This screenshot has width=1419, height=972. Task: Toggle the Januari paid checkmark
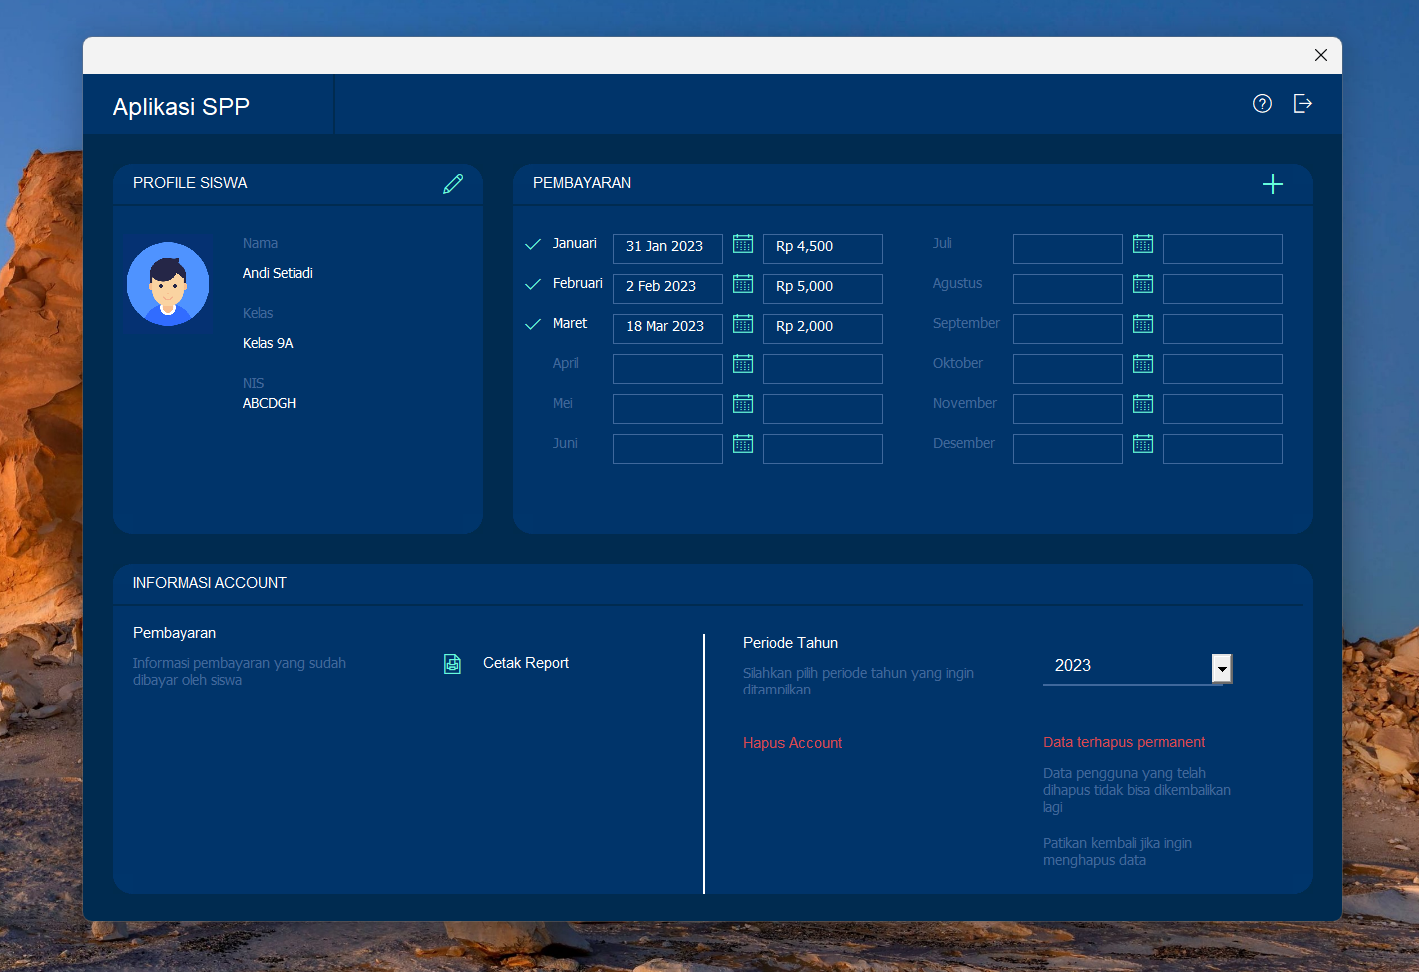click(x=533, y=244)
